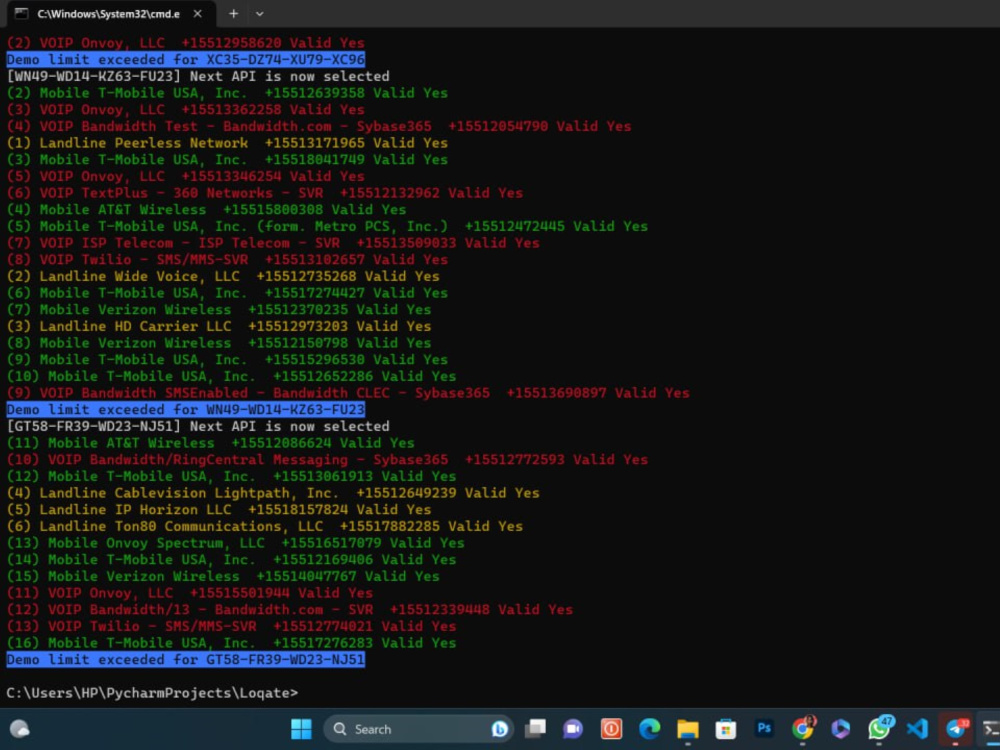Open Bing chat icon in search box
Image resolution: width=1000 pixels, height=750 pixels.
(x=499, y=729)
